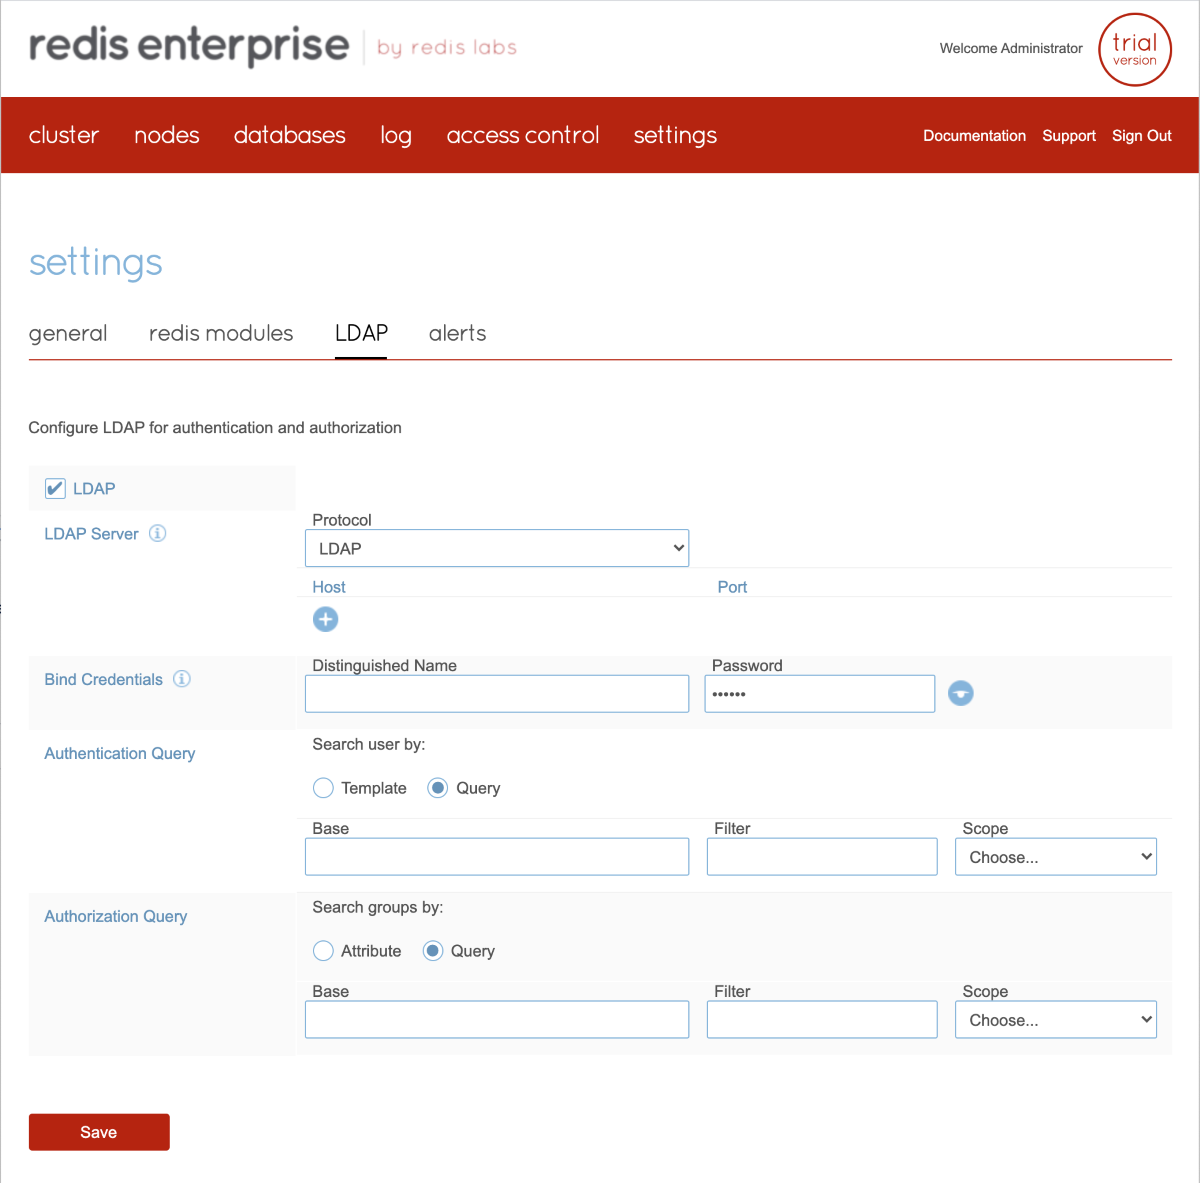Image resolution: width=1200 pixels, height=1183 pixels.
Task: Uncheck the LDAP enable checkbox
Action: pos(56,489)
